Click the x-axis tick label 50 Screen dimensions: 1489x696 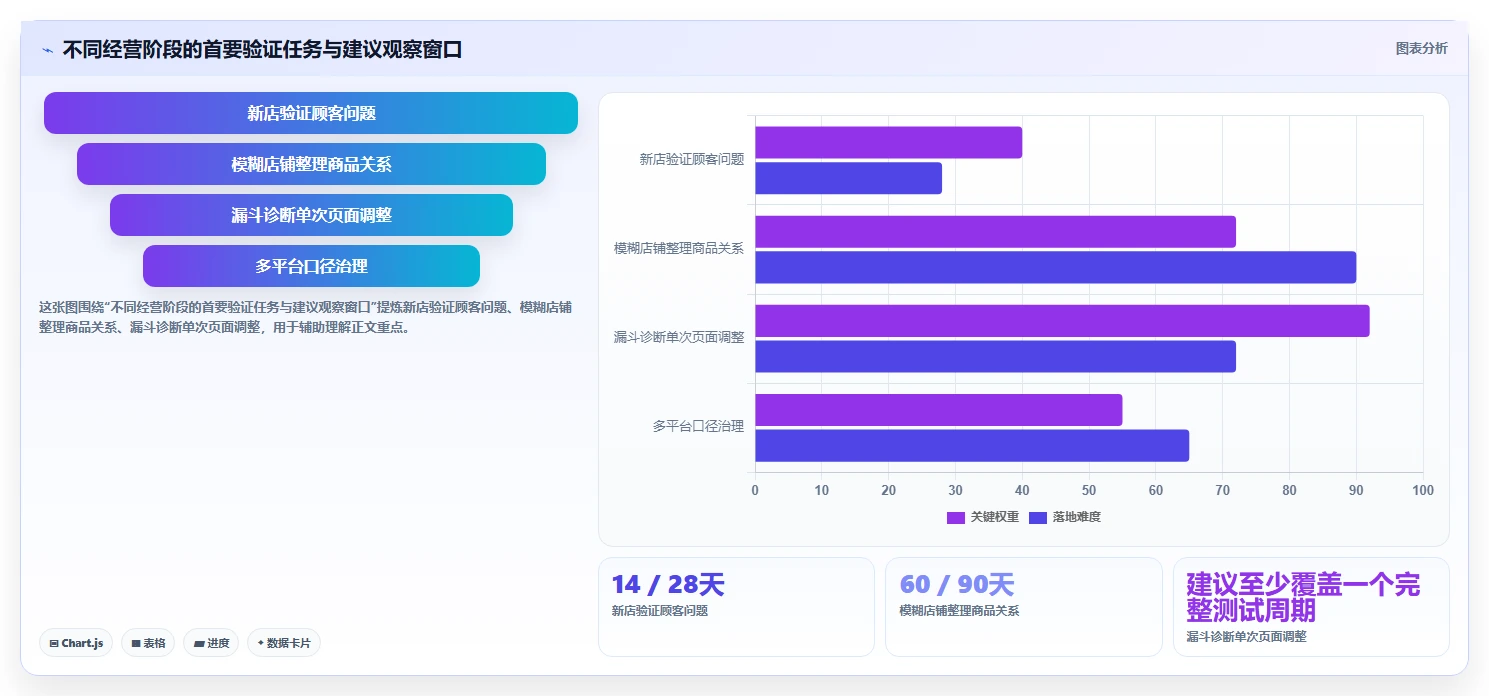click(1089, 490)
